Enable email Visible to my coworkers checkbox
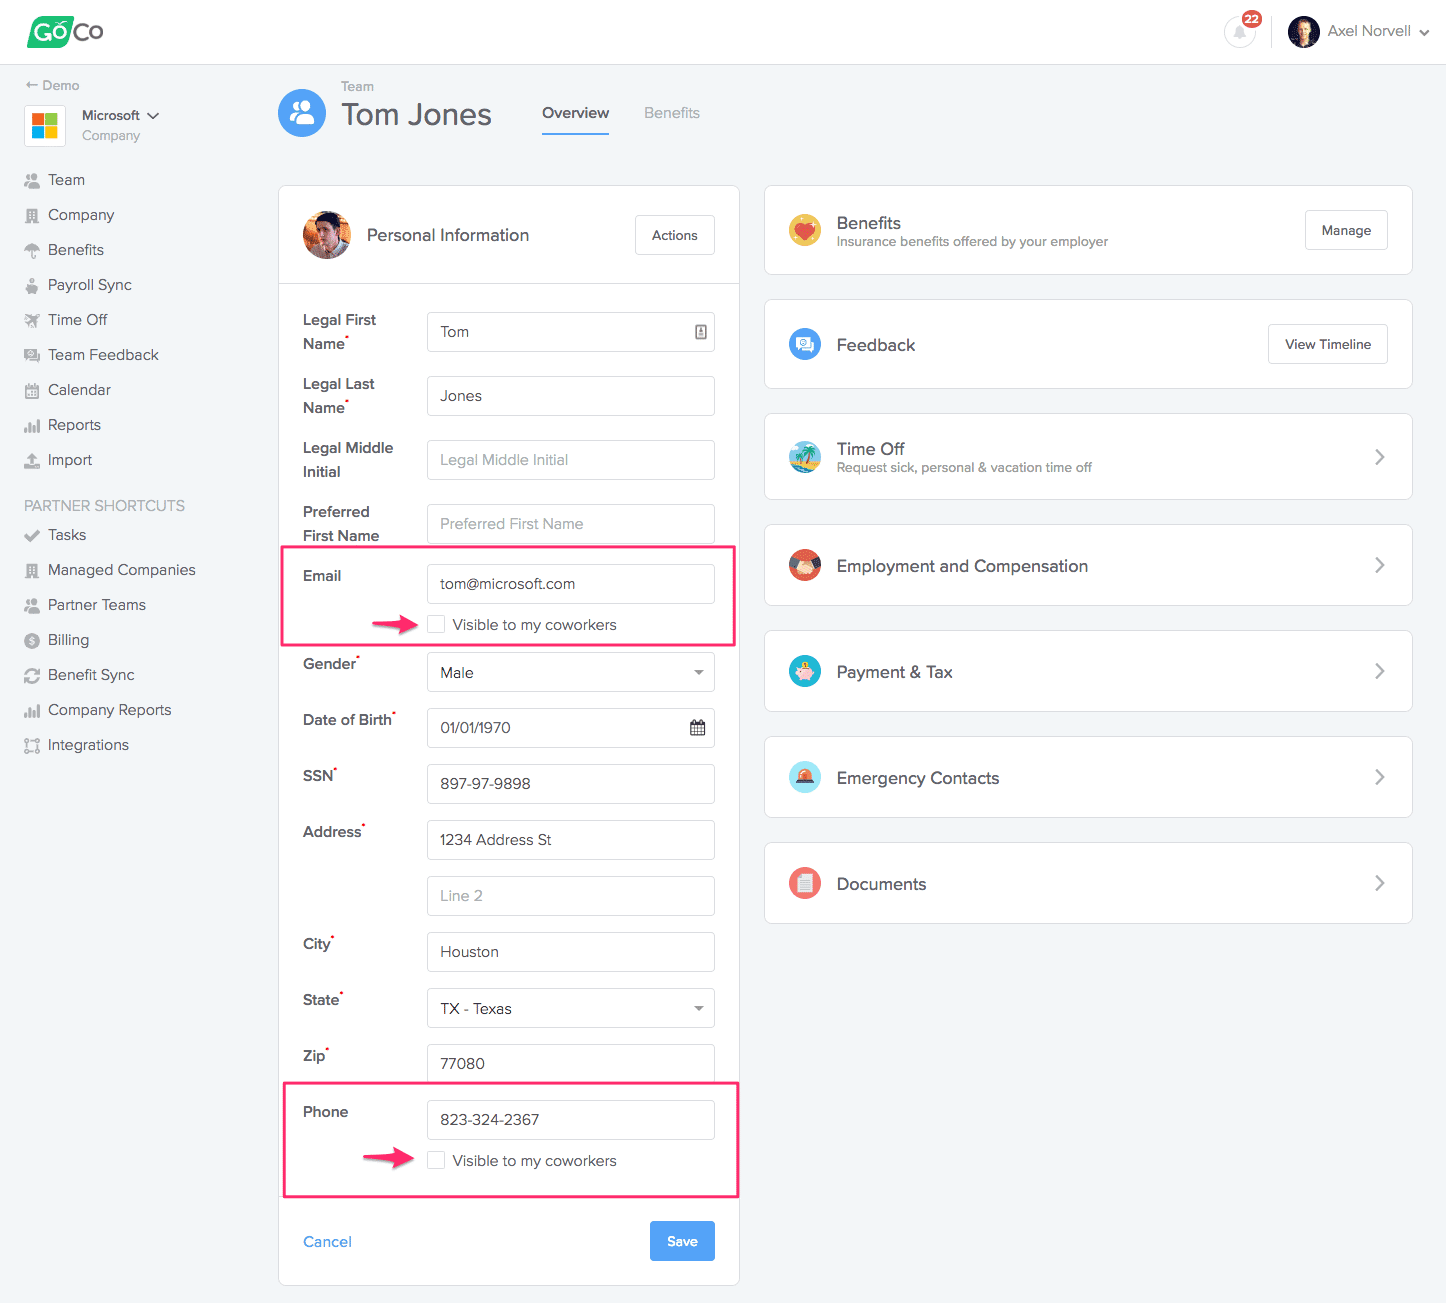Screen dimensions: 1446x1303 tap(436, 625)
